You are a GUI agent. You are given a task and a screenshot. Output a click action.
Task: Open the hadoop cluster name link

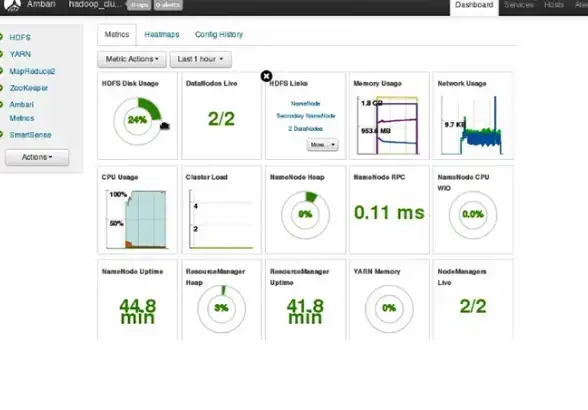coord(95,5)
